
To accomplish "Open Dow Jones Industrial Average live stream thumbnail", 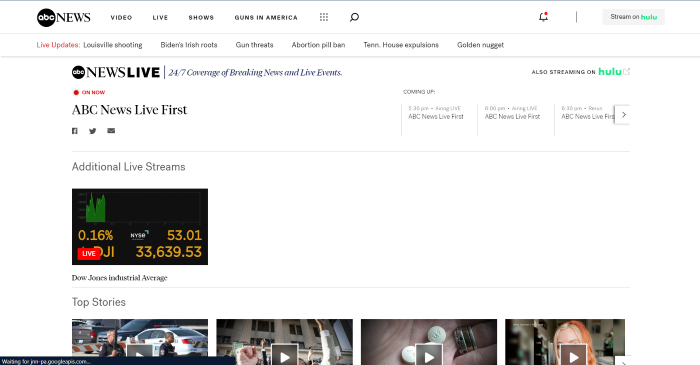I will [140, 227].
